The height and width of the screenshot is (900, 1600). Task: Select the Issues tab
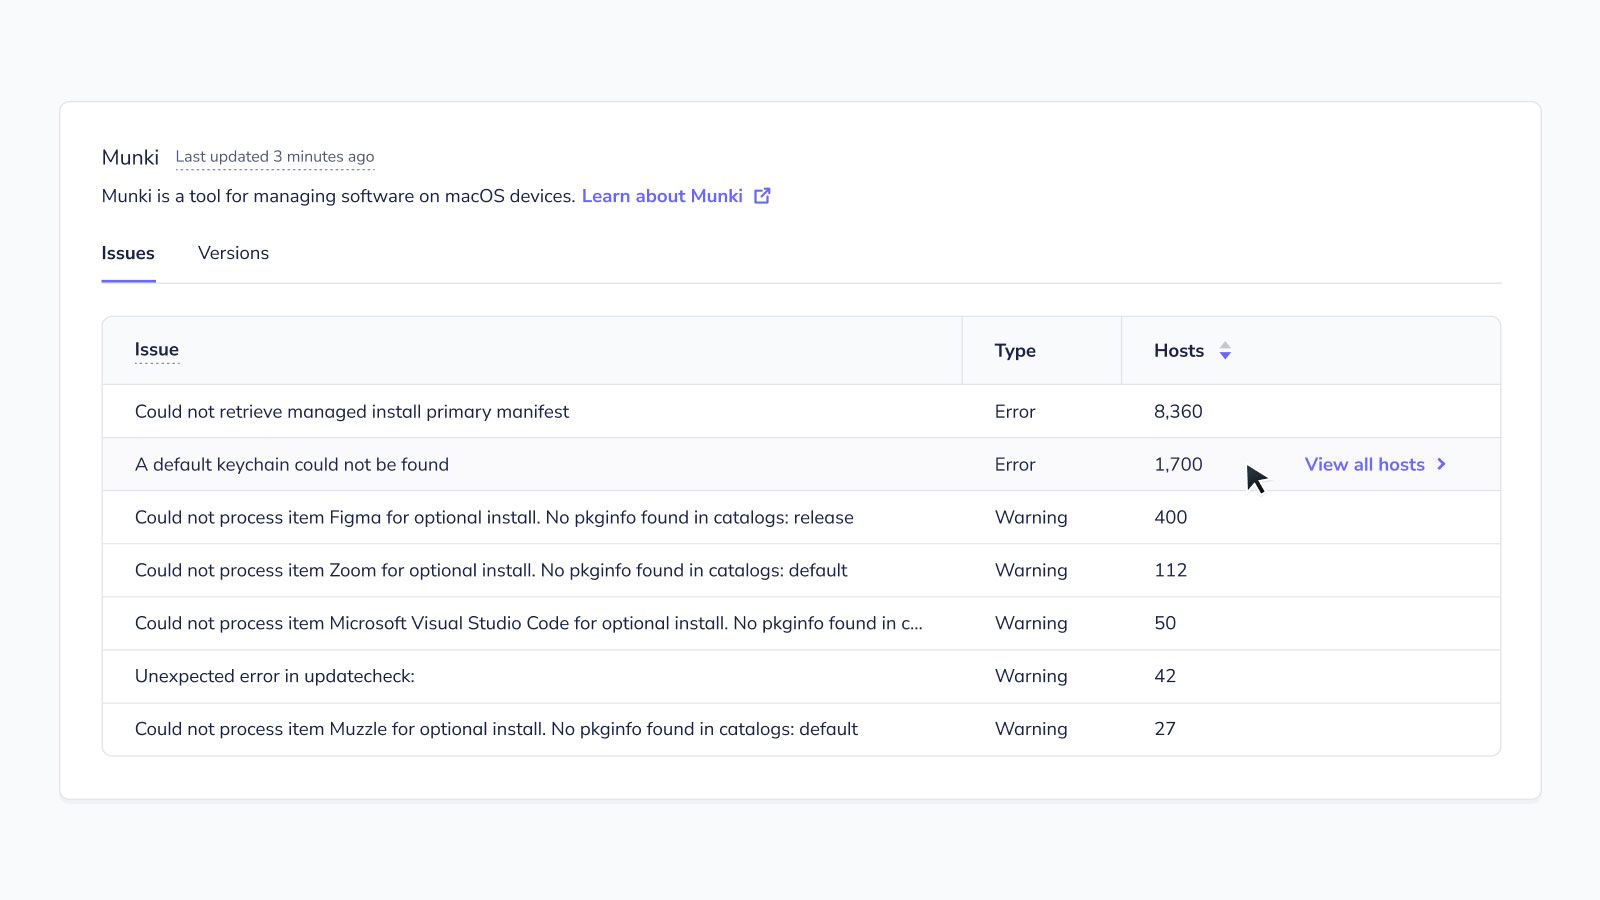tap(128, 253)
